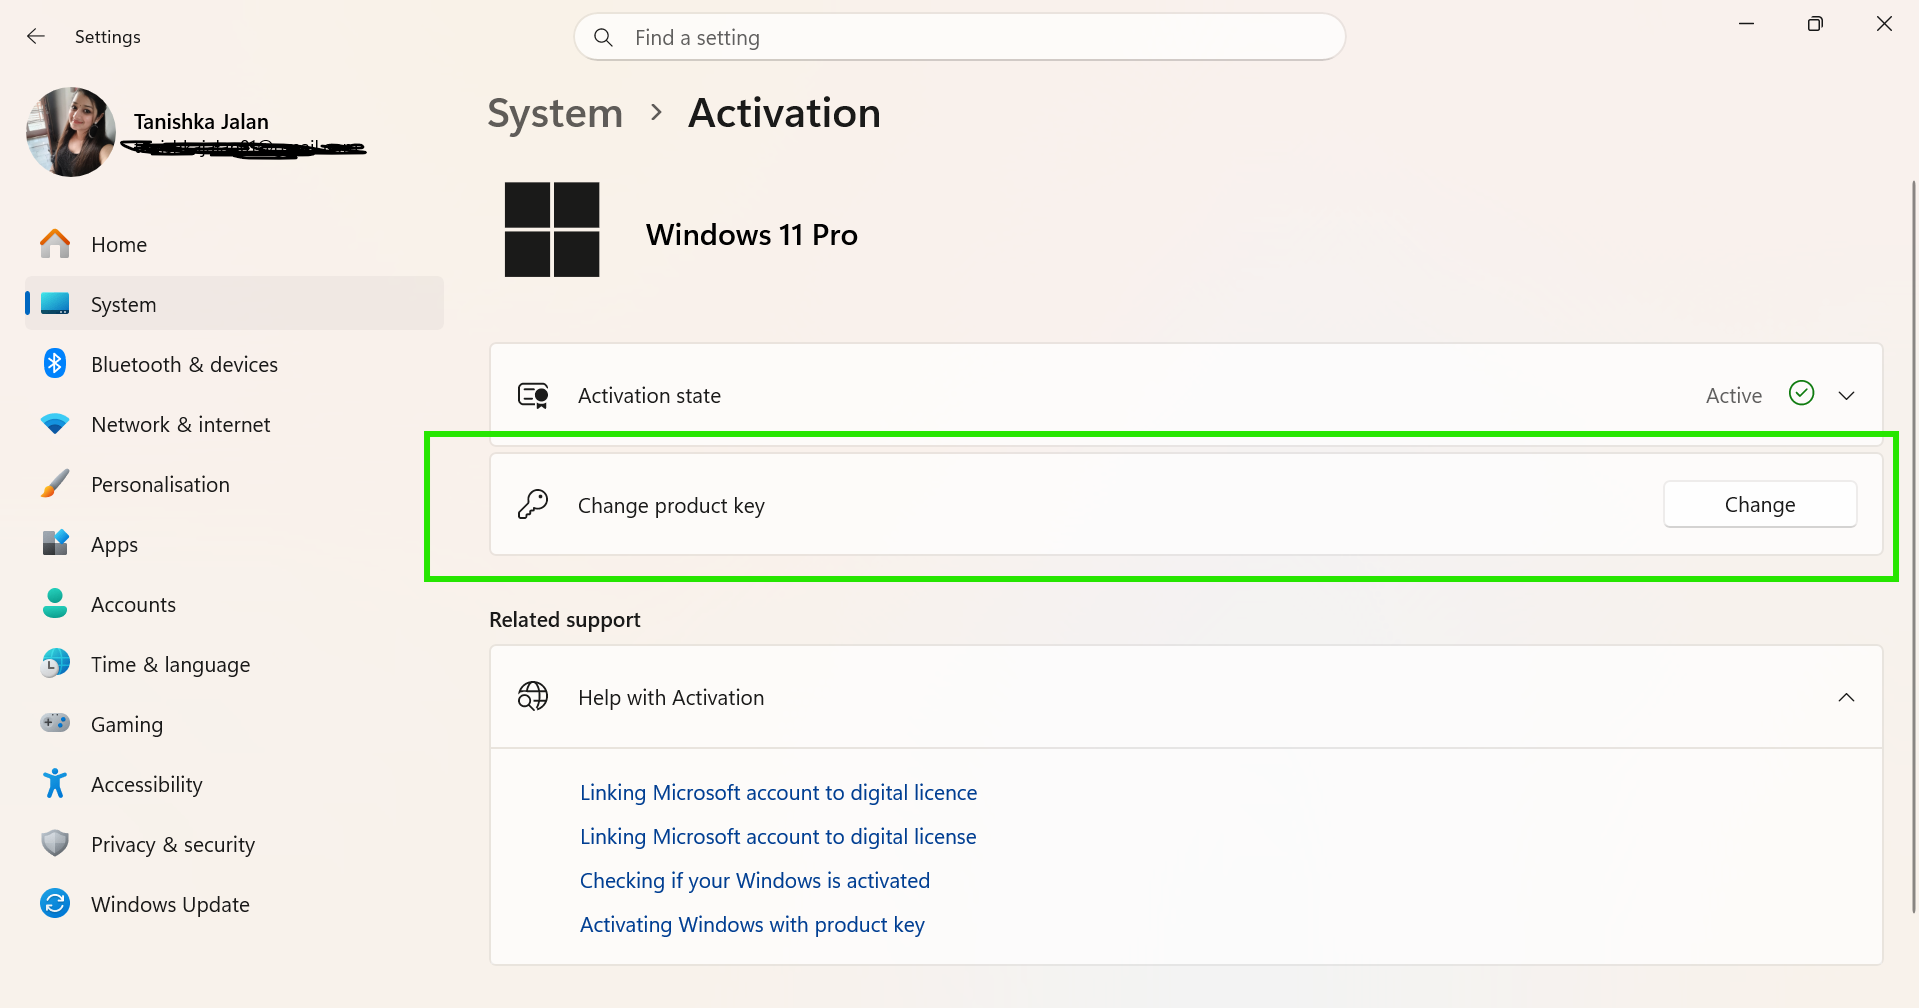Click the Find a setting search box
The height and width of the screenshot is (1008, 1919).
coord(960,37)
